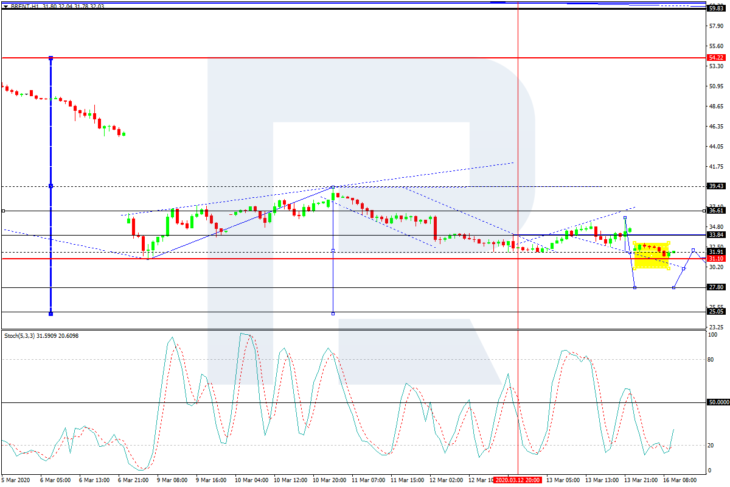This screenshot has height=487, width=730.
Task: Select the yellow highlighted rectangle on chart
Action: (651, 255)
